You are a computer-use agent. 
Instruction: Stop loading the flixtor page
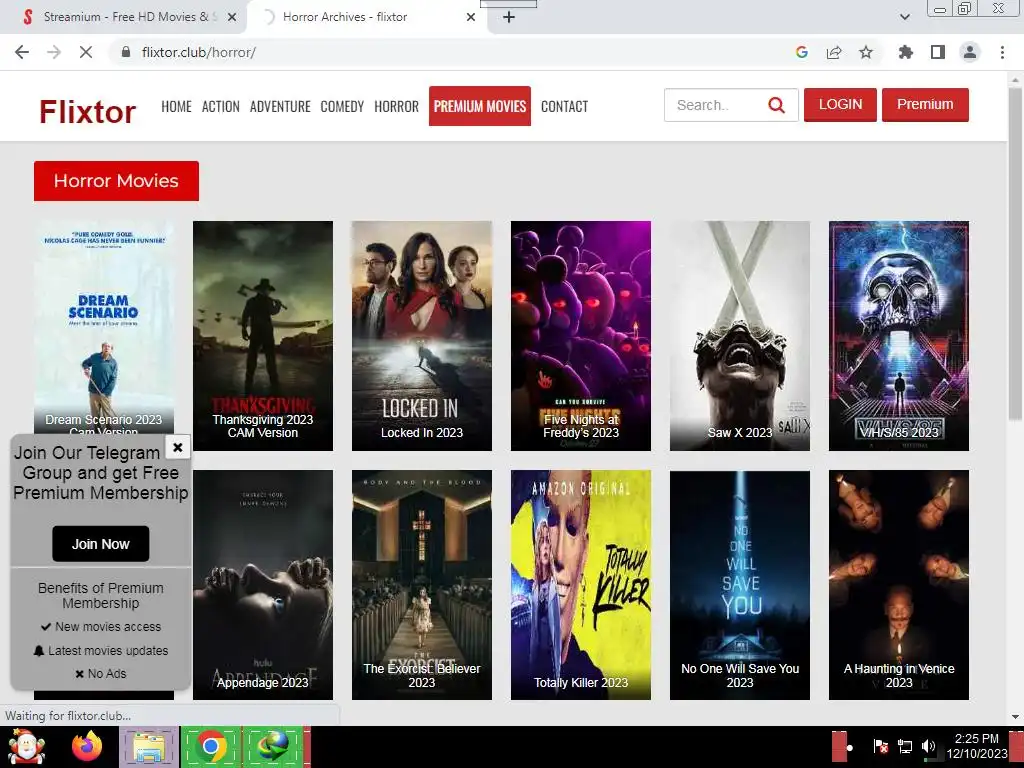tap(86, 52)
